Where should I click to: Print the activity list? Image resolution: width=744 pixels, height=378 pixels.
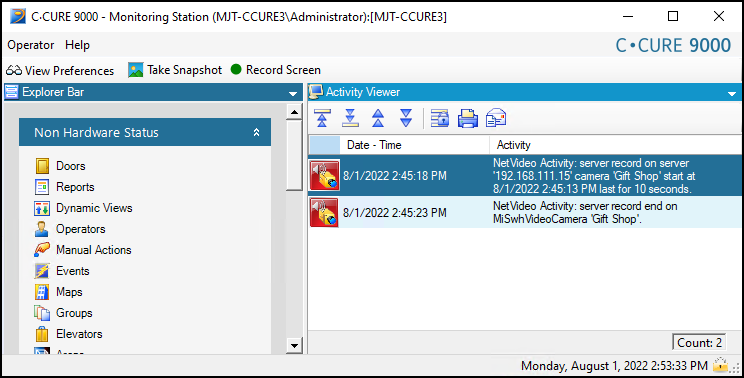coord(468,118)
